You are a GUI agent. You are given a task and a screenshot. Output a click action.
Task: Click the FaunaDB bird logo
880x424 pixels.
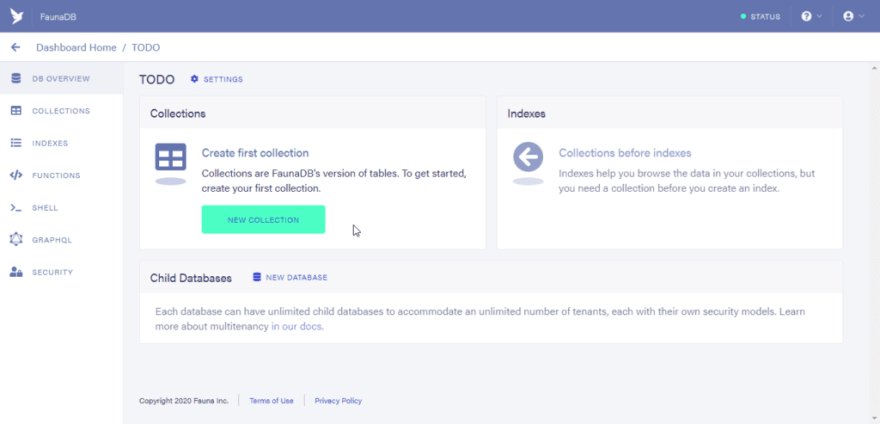[x=17, y=16]
